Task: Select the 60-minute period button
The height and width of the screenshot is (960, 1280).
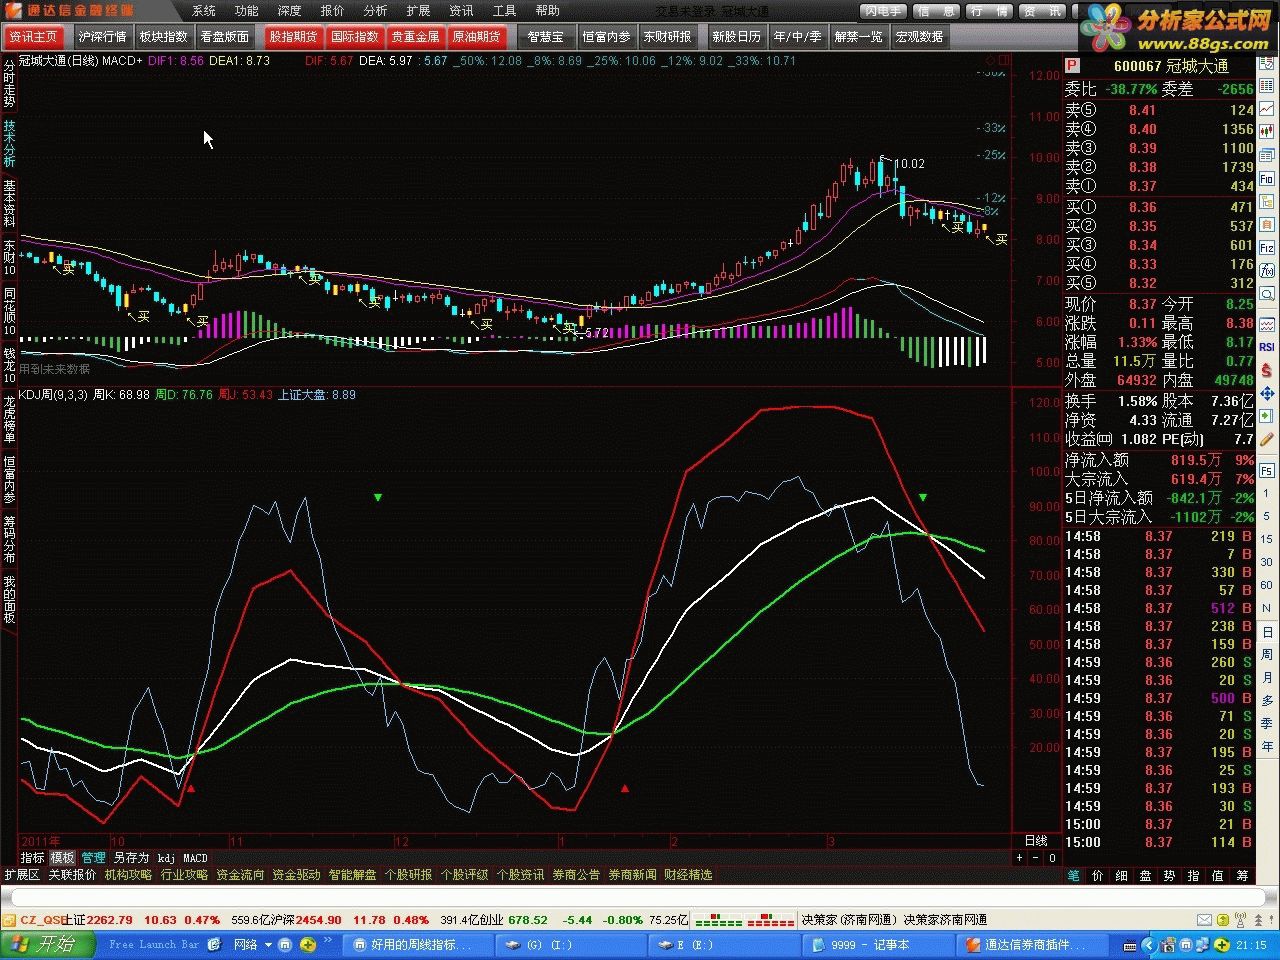Action: point(1267,585)
